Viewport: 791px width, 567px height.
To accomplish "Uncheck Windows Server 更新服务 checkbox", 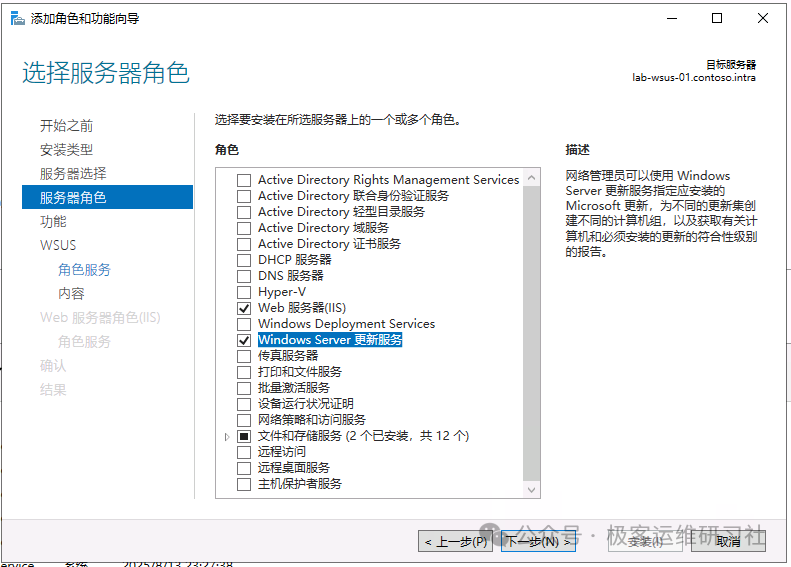I will click(244, 341).
